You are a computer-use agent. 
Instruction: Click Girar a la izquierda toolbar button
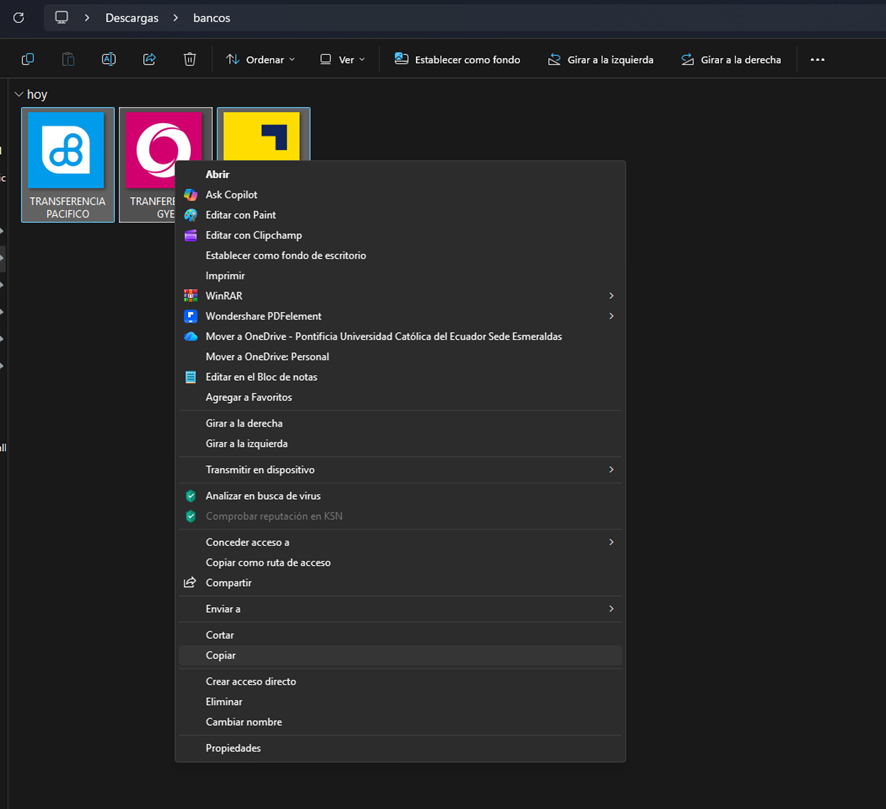point(601,59)
